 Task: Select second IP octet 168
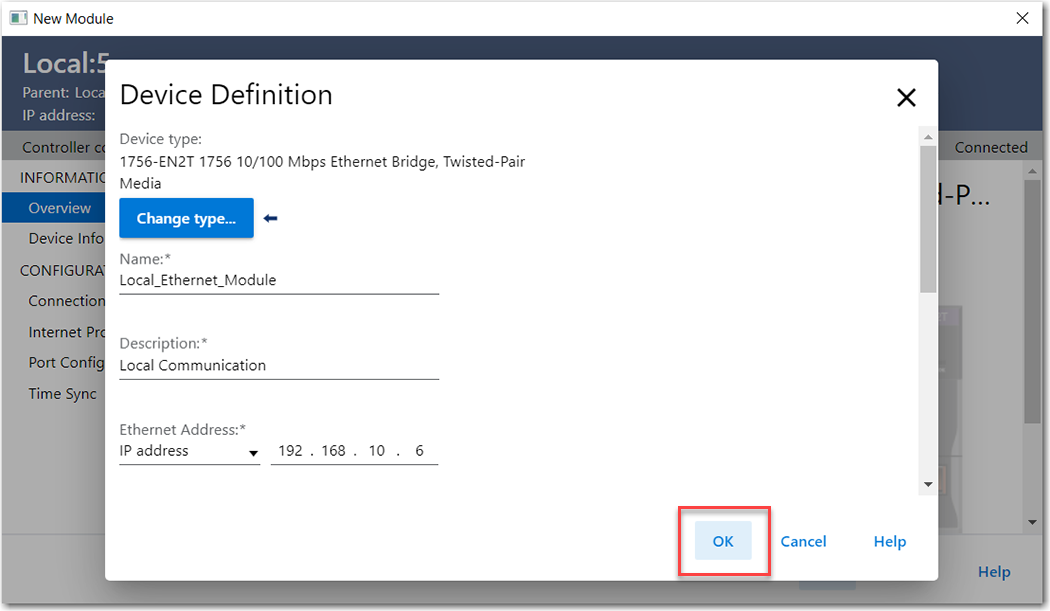333,451
